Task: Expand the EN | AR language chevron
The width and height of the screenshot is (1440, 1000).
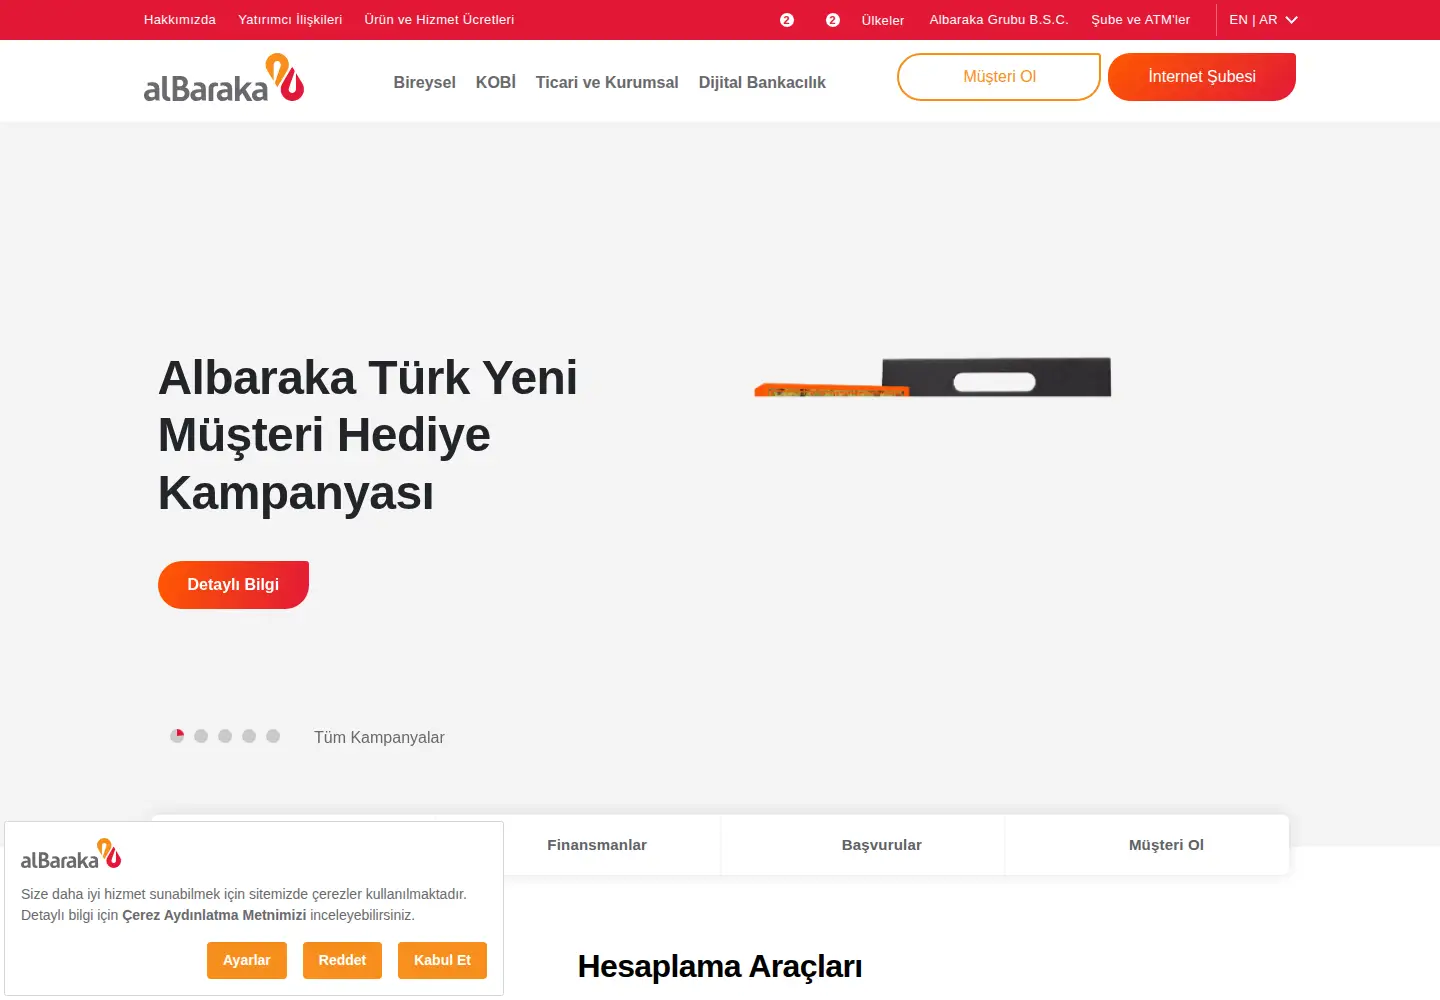Action: coord(1291,20)
